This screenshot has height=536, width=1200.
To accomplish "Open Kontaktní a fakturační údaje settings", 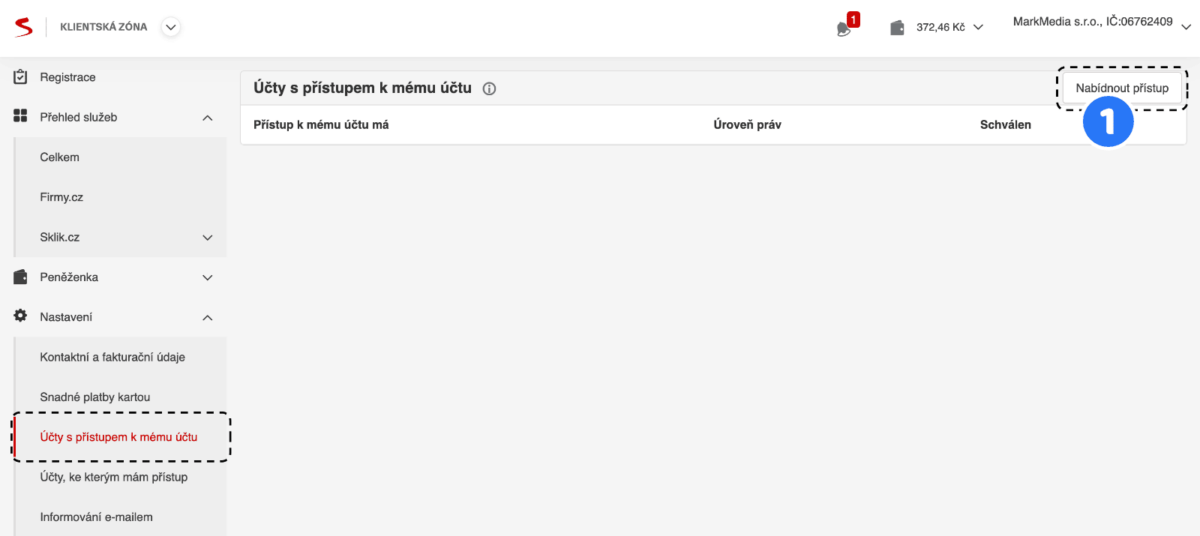I will coord(112,357).
